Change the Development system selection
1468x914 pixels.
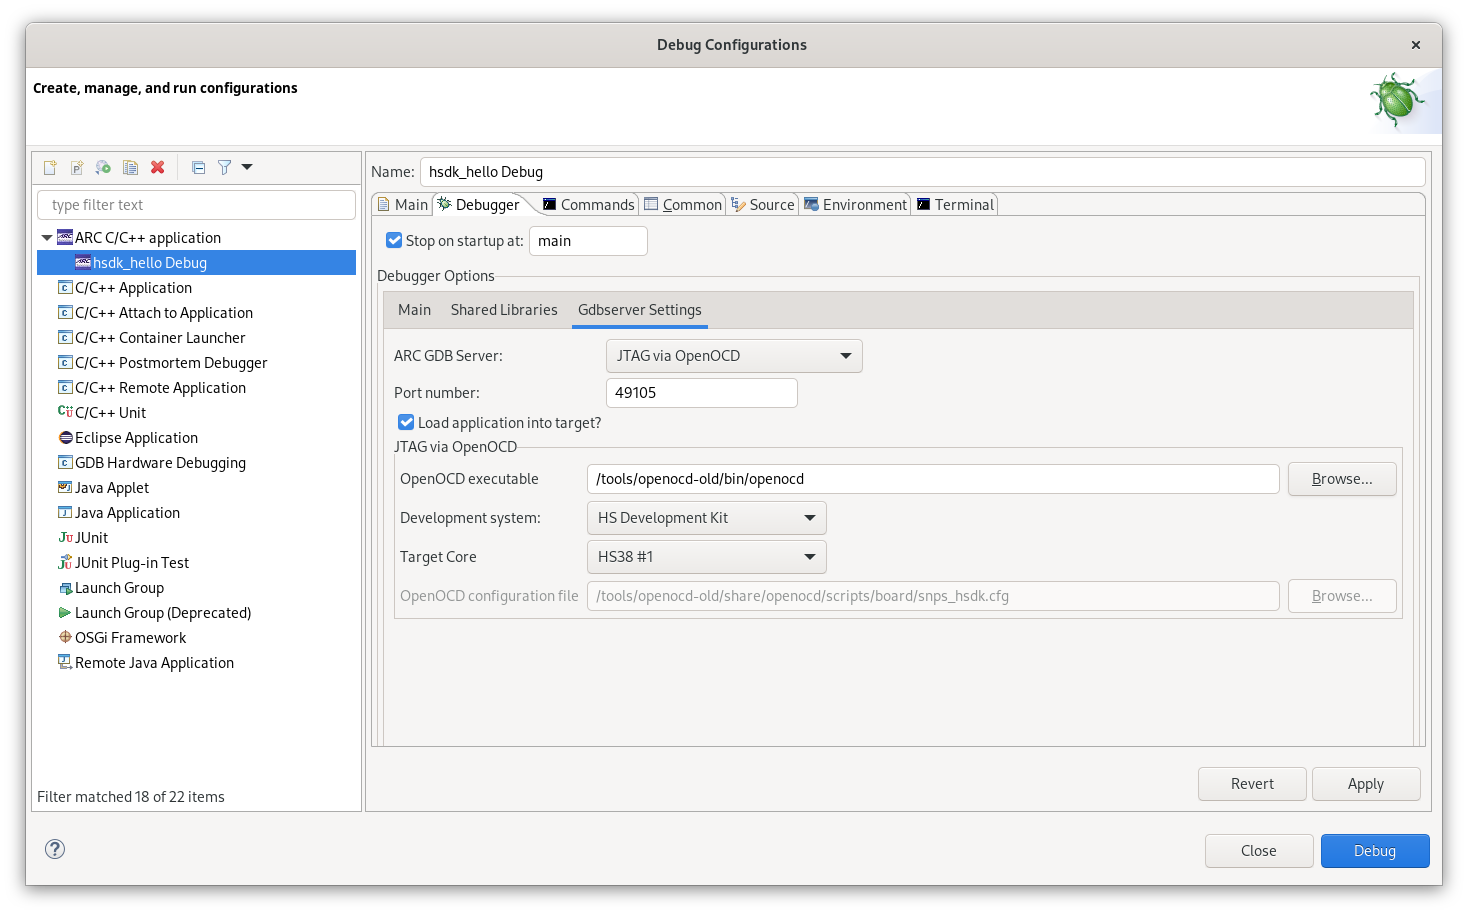(706, 518)
